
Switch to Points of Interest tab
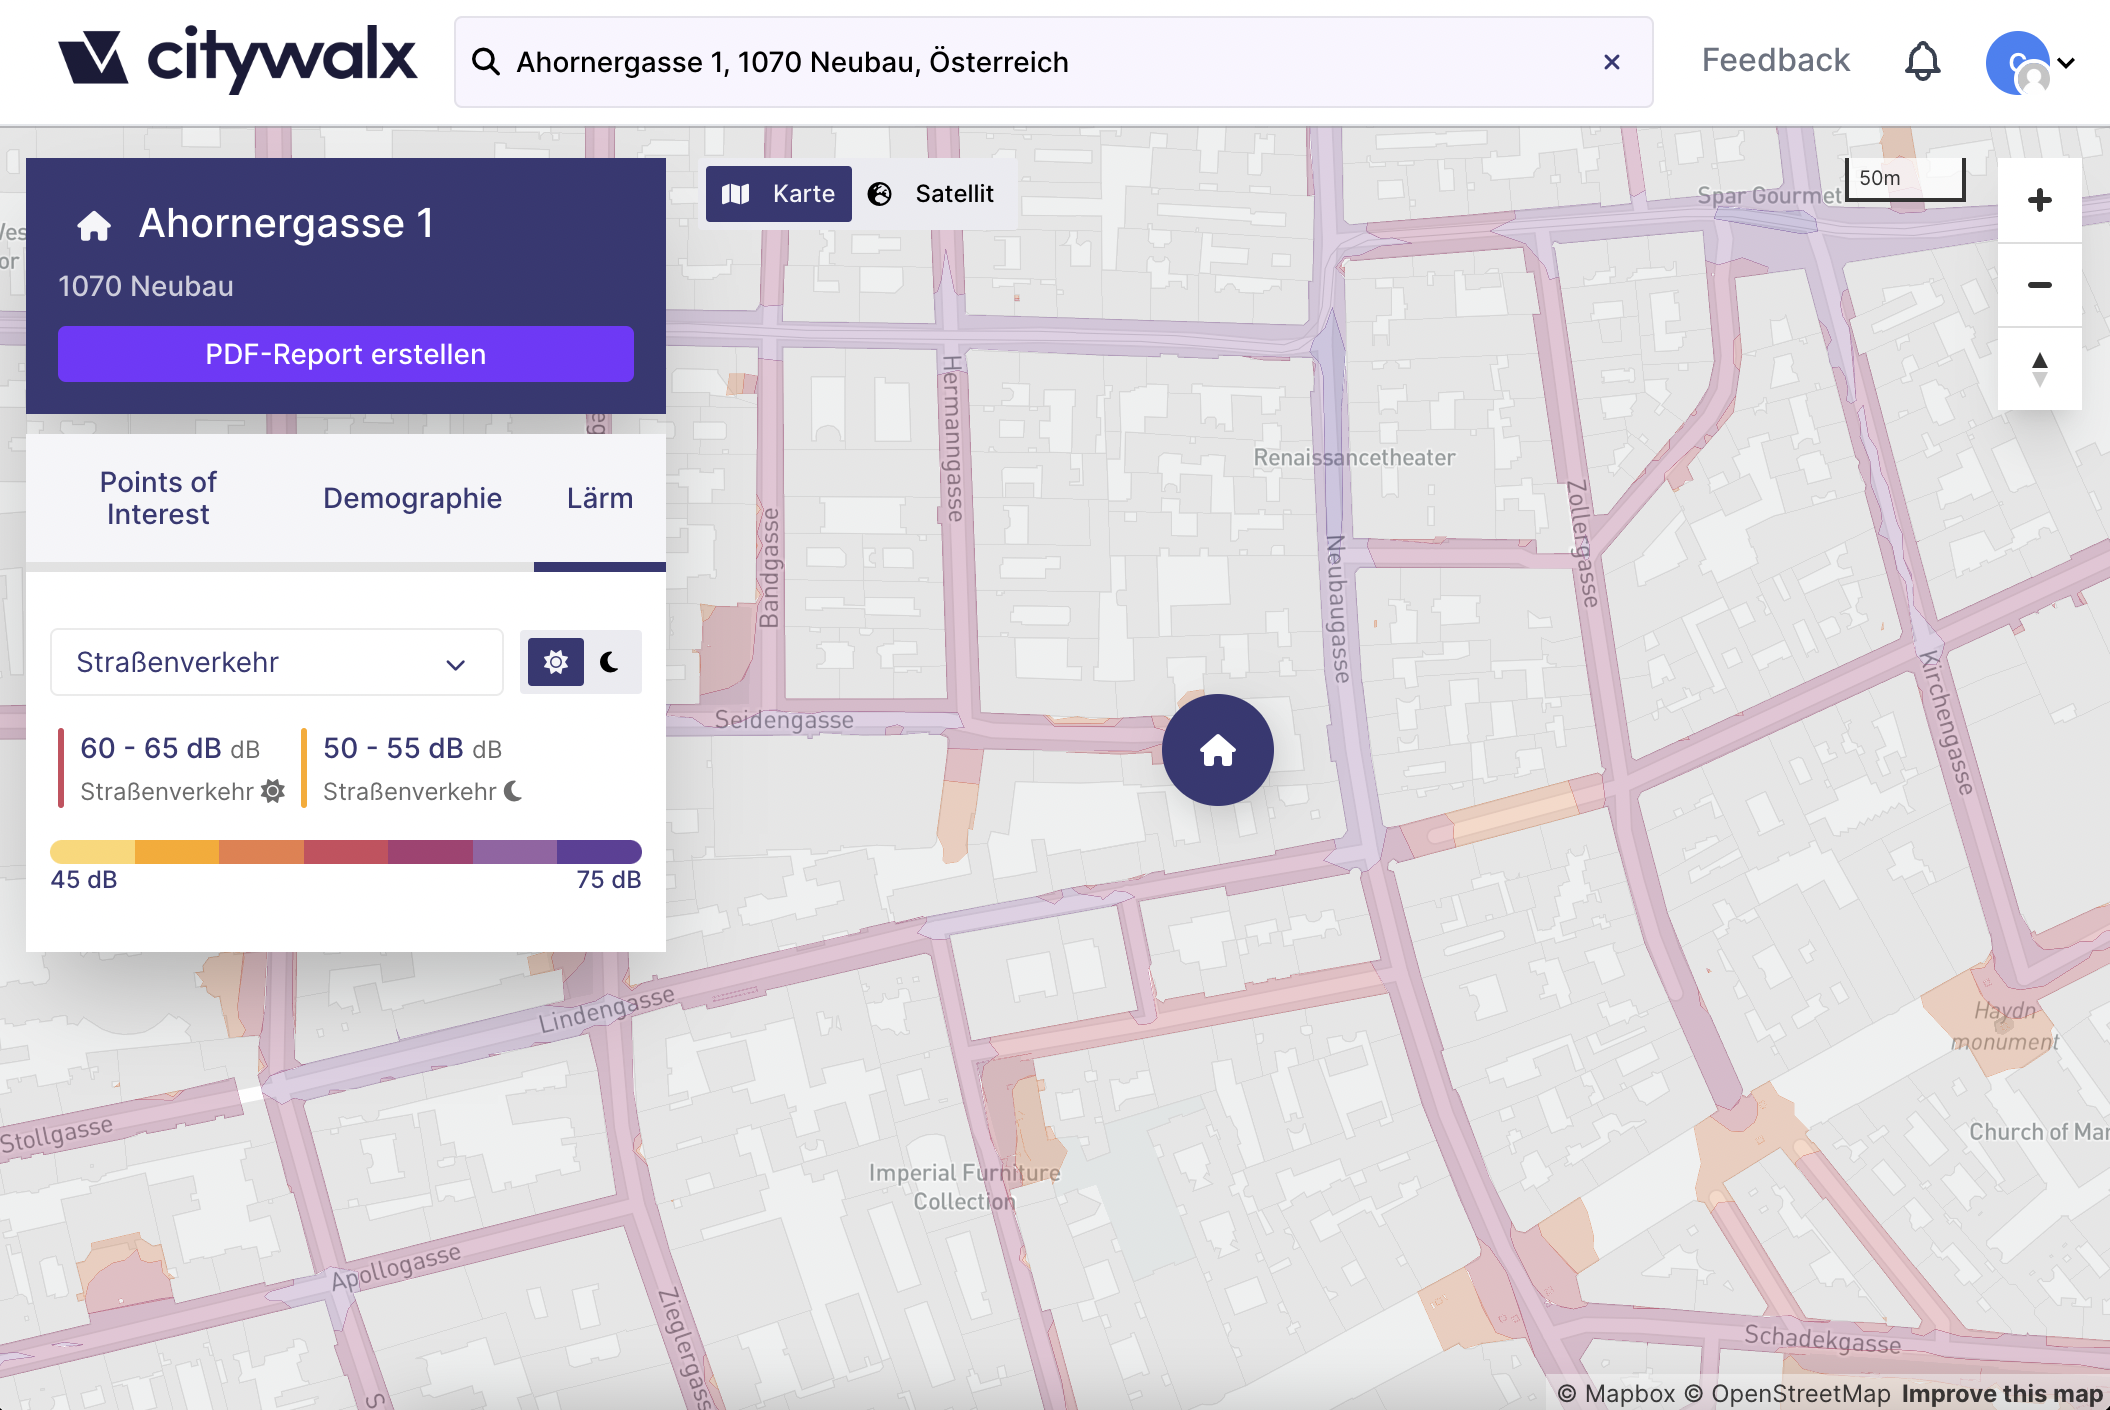tap(158, 498)
